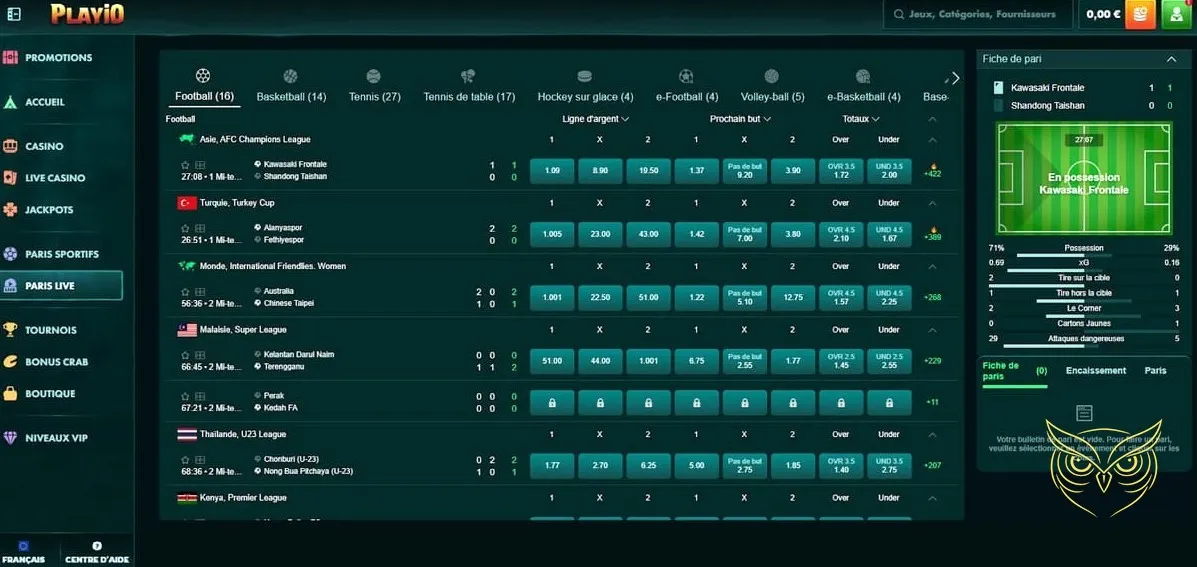Select the Hockey sur glace puck icon
Image resolution: width=1197 pixels, height=567 pixels.
(585, 76)
